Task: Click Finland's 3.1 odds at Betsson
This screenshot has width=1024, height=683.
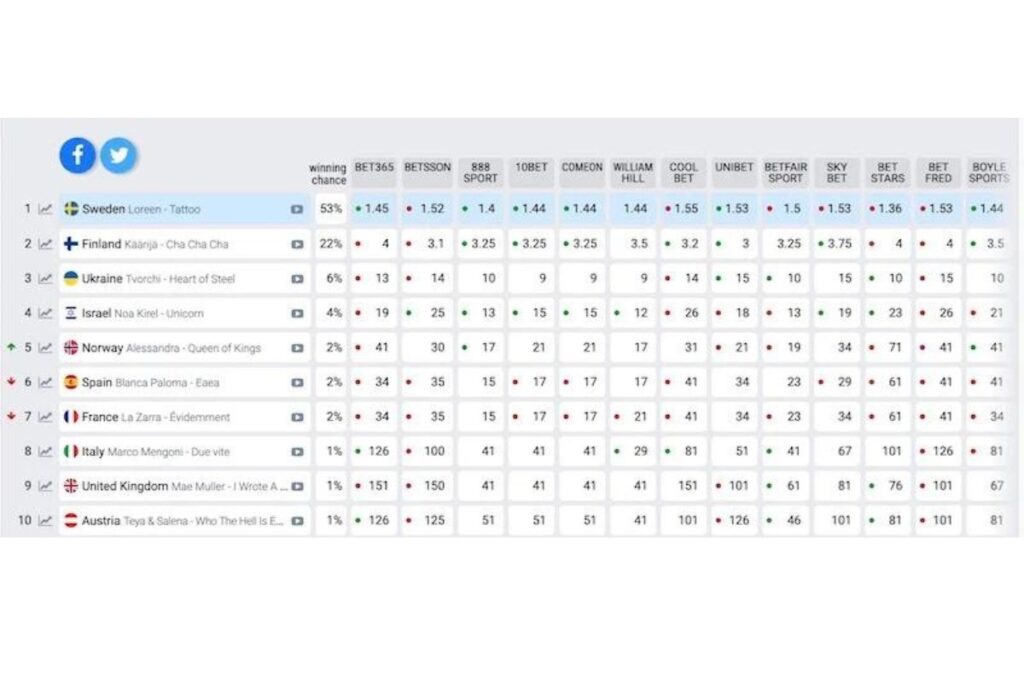Action: (x=427, y=244)
